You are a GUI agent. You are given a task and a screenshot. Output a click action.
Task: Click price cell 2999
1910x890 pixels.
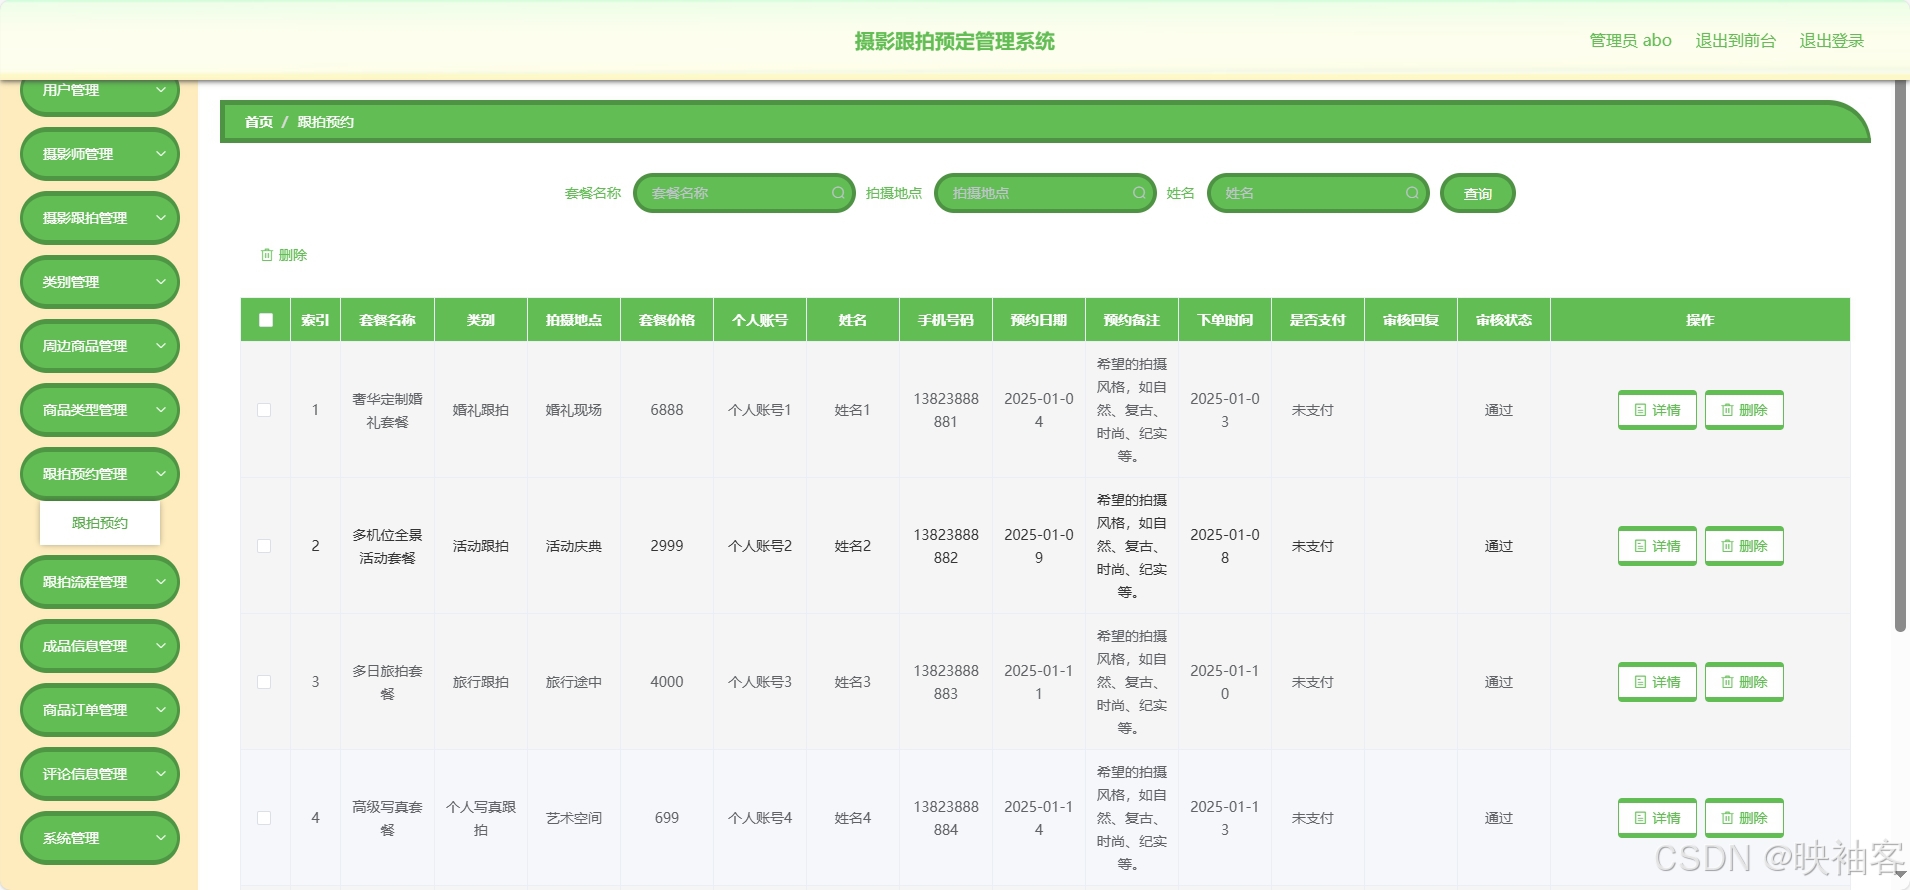[667, 546]
